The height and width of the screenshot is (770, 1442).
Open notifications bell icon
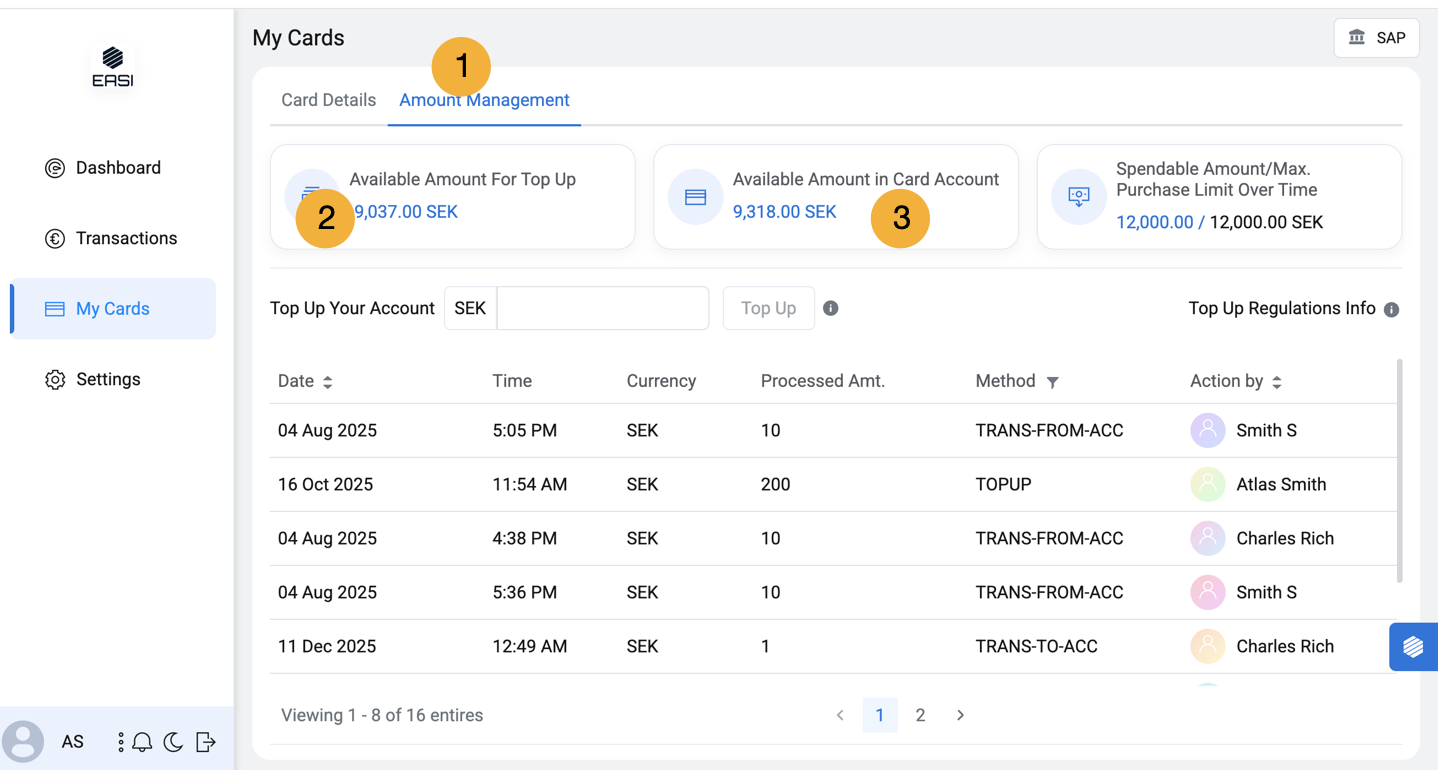(142, 742)
